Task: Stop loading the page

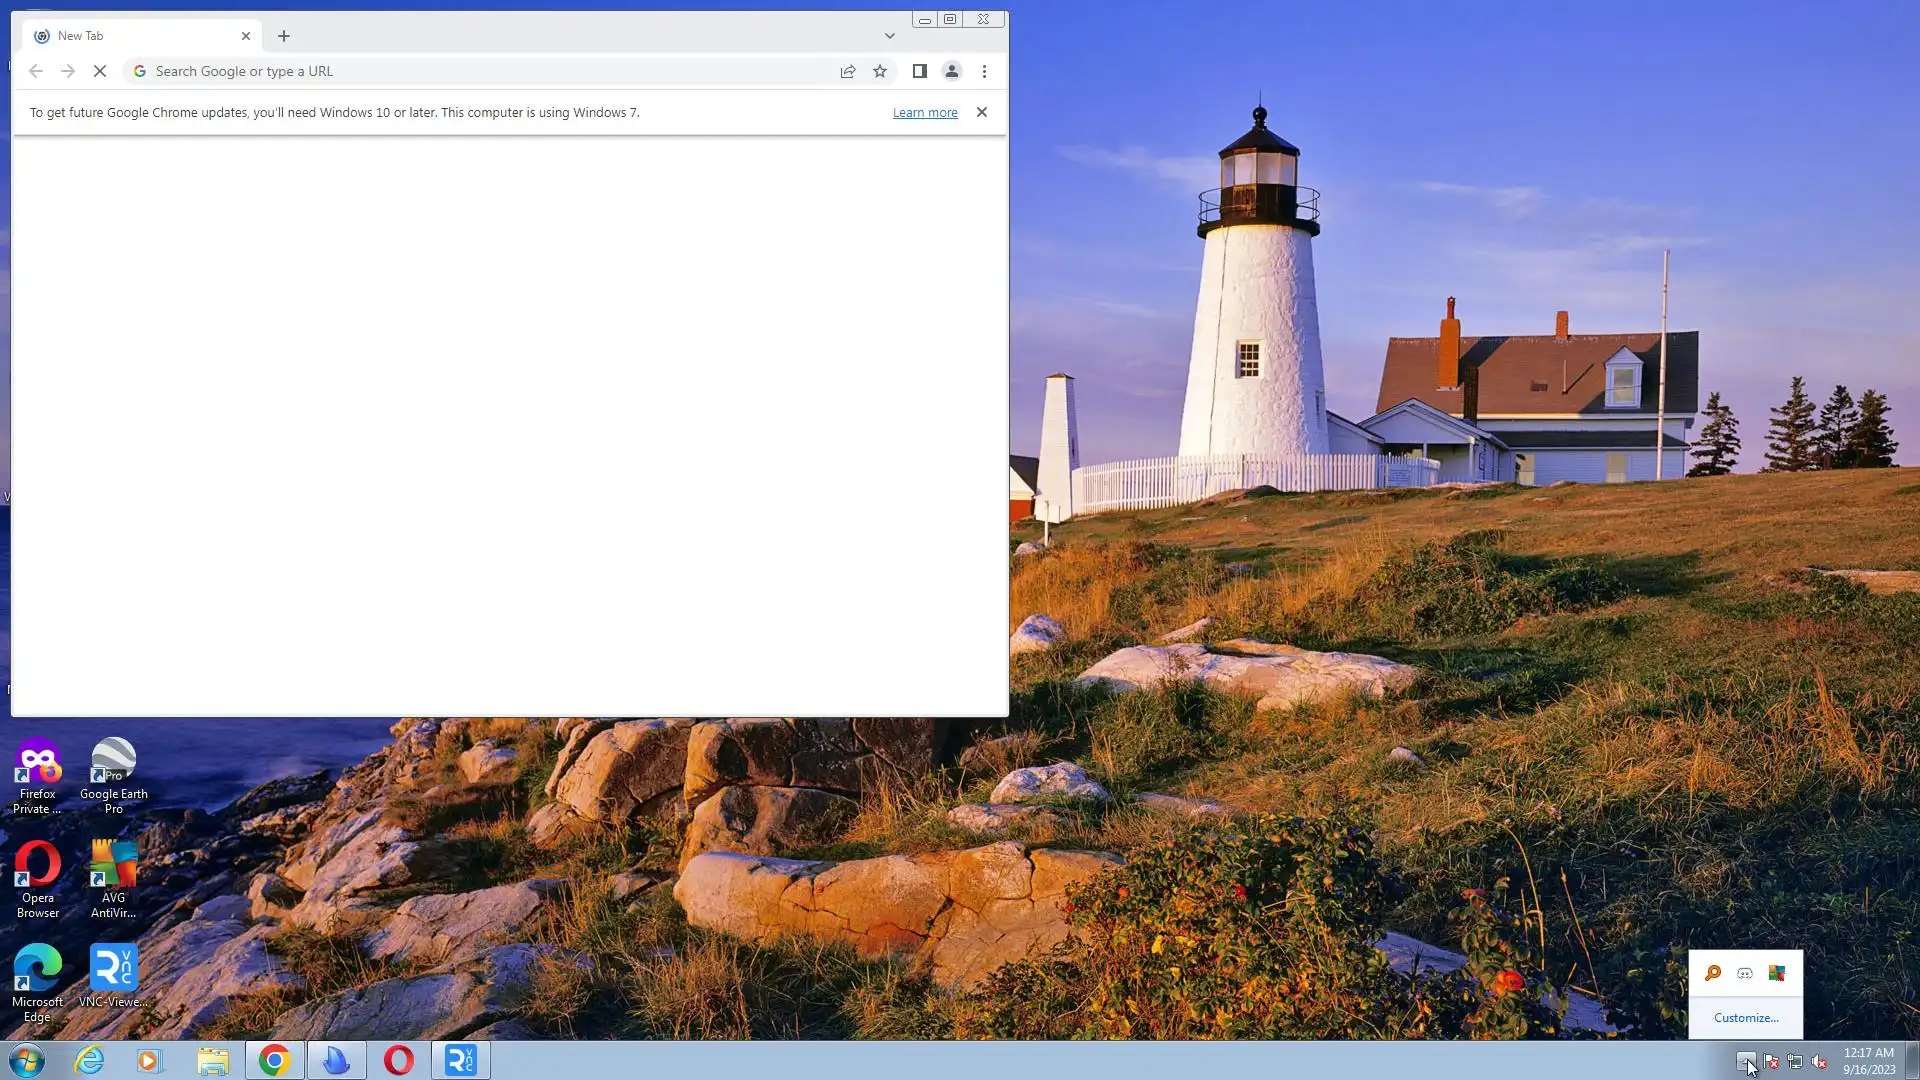Action: (x=100, y=71)
